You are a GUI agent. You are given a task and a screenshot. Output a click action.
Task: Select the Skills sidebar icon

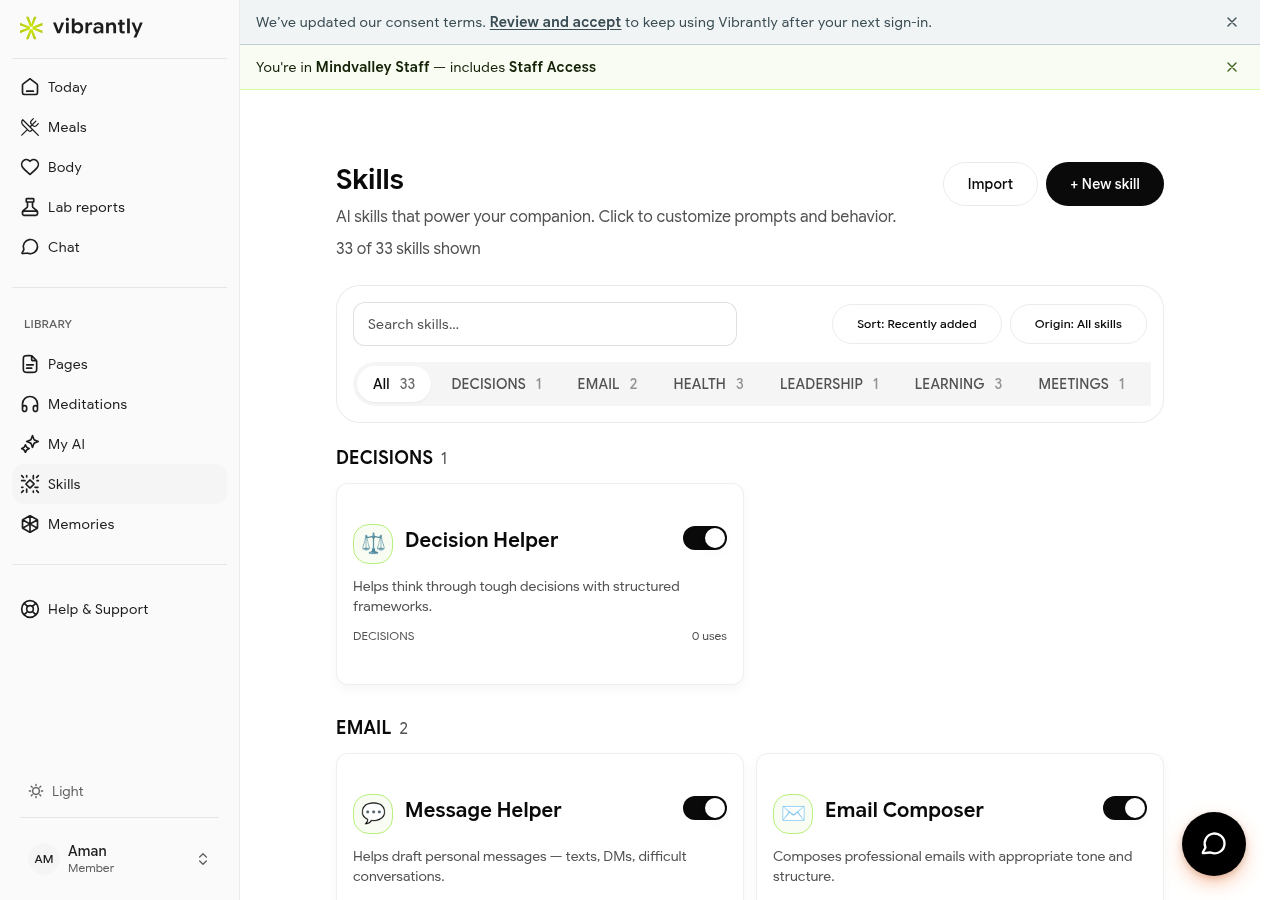coord(30,484)
